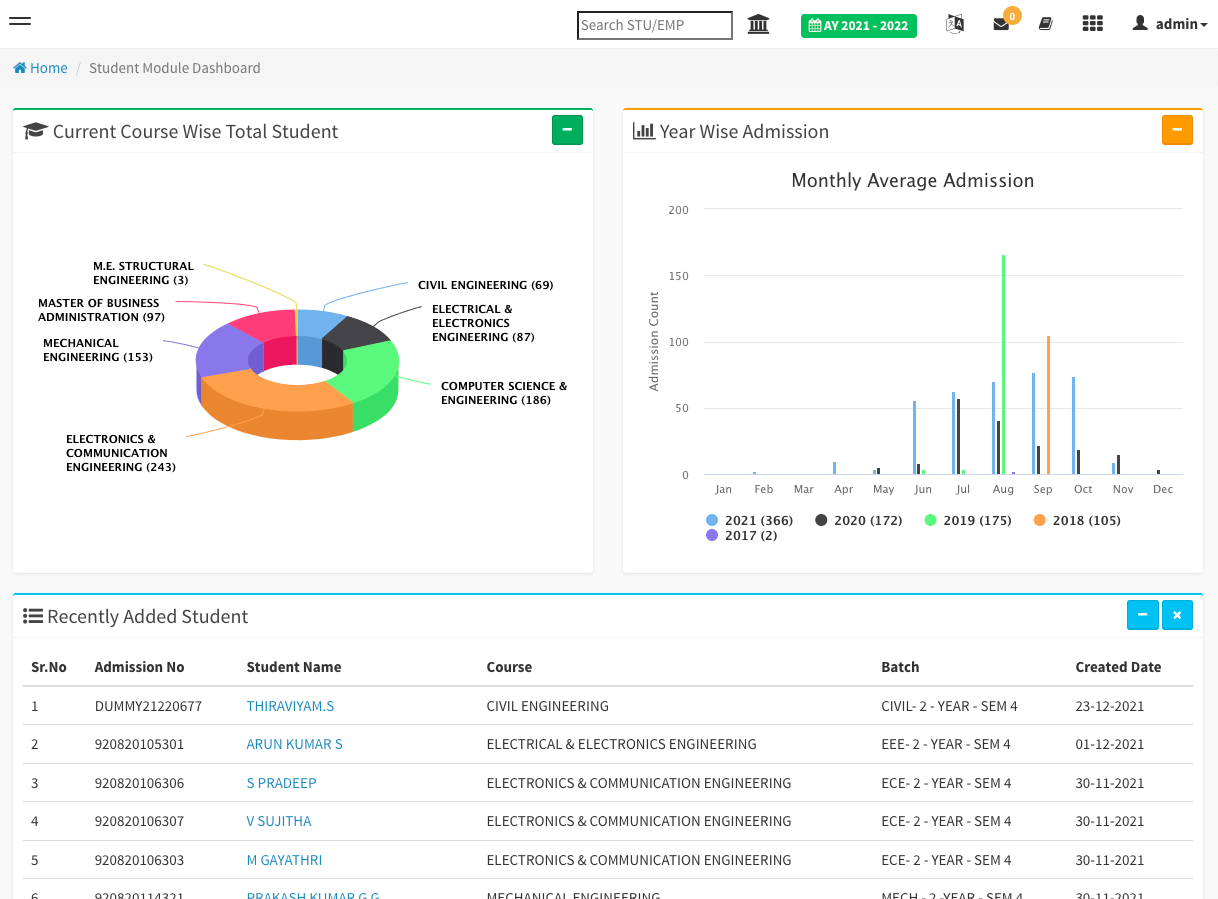Image resolution: width=1218 pixels, height=899 pixels.
Task: Open student THIRAVIYAM.S profile link
Action: [290, 706]
